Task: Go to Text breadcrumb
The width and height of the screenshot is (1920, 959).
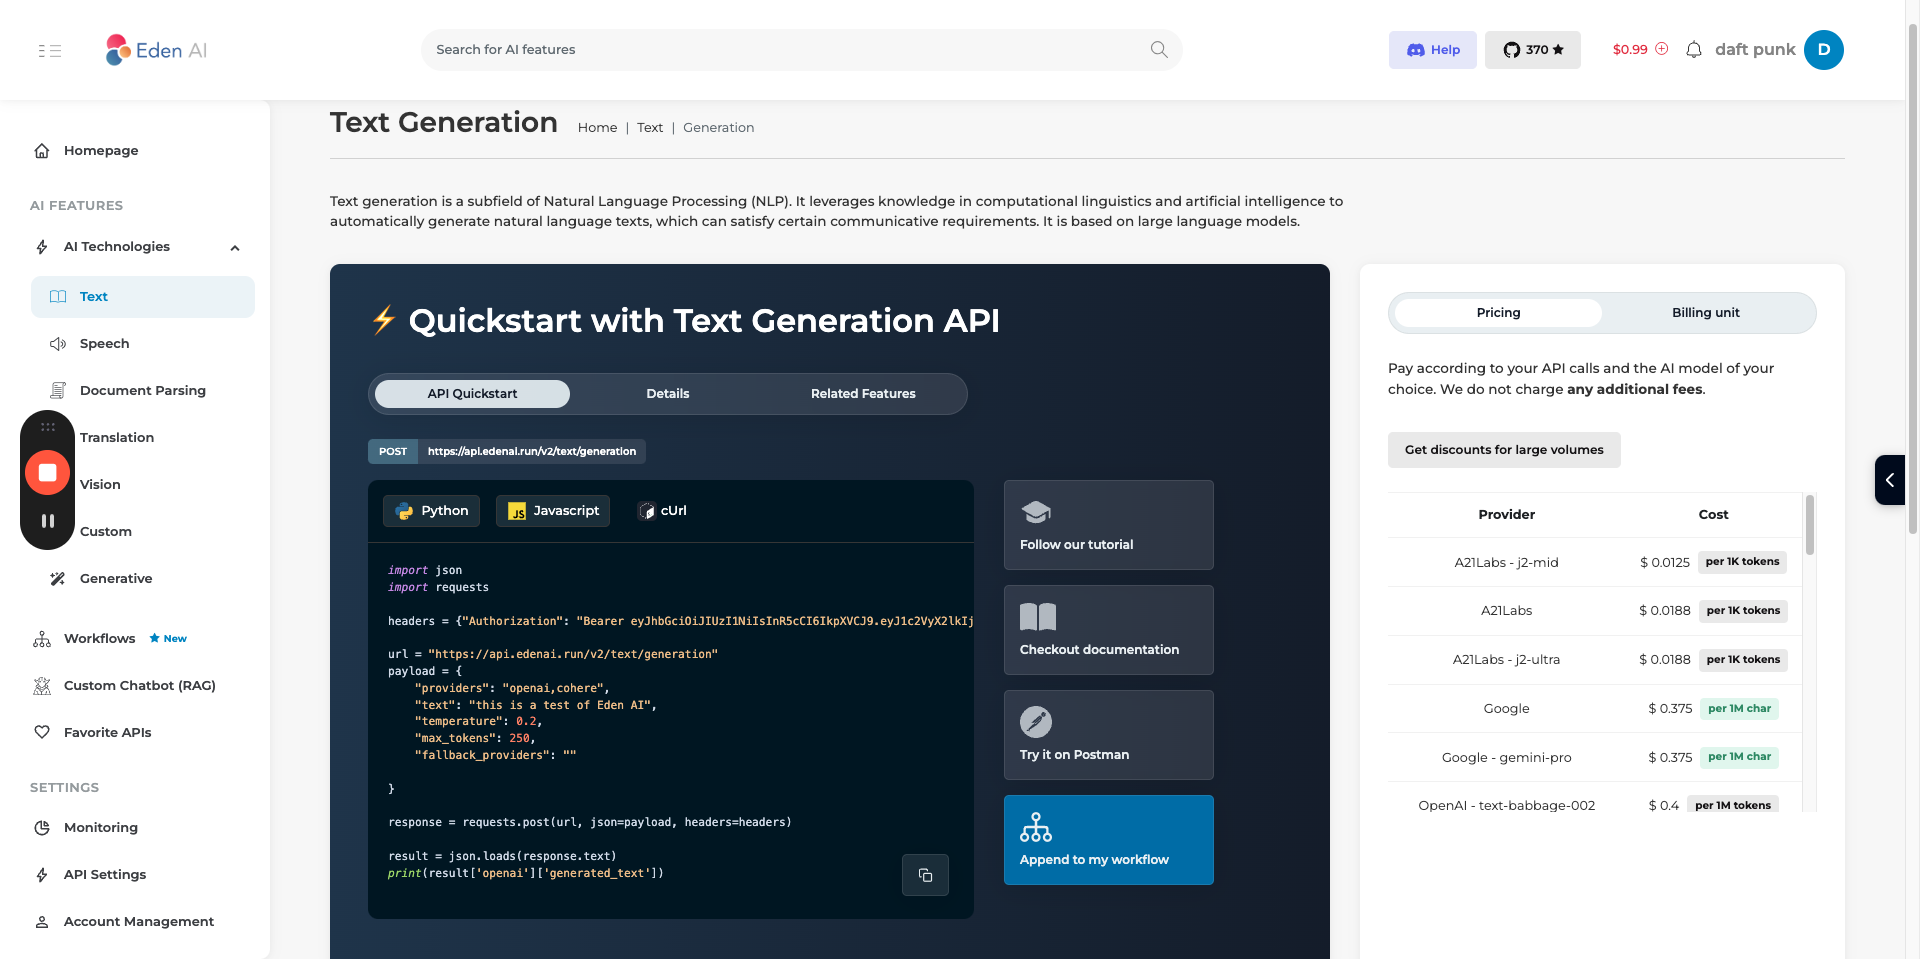Action: click(x=650, y=128)
